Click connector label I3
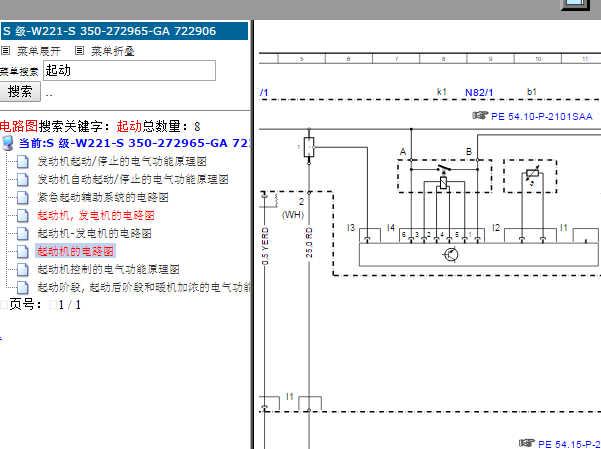This screenshot has width=601, height=449. (x=351, y=228)
